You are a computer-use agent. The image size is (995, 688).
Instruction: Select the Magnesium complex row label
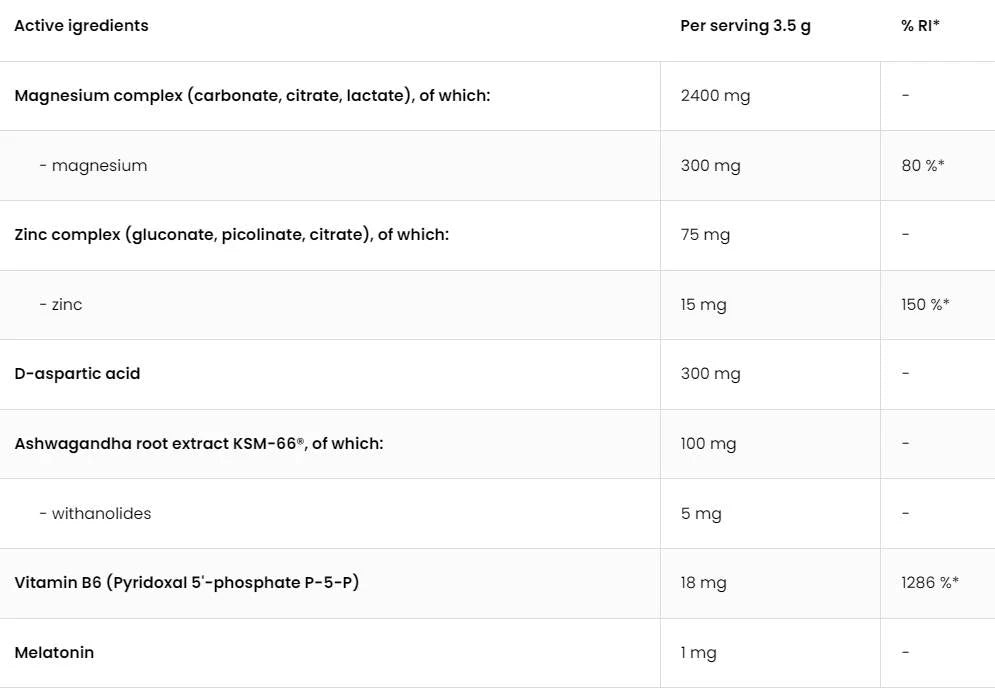[252, 96]
